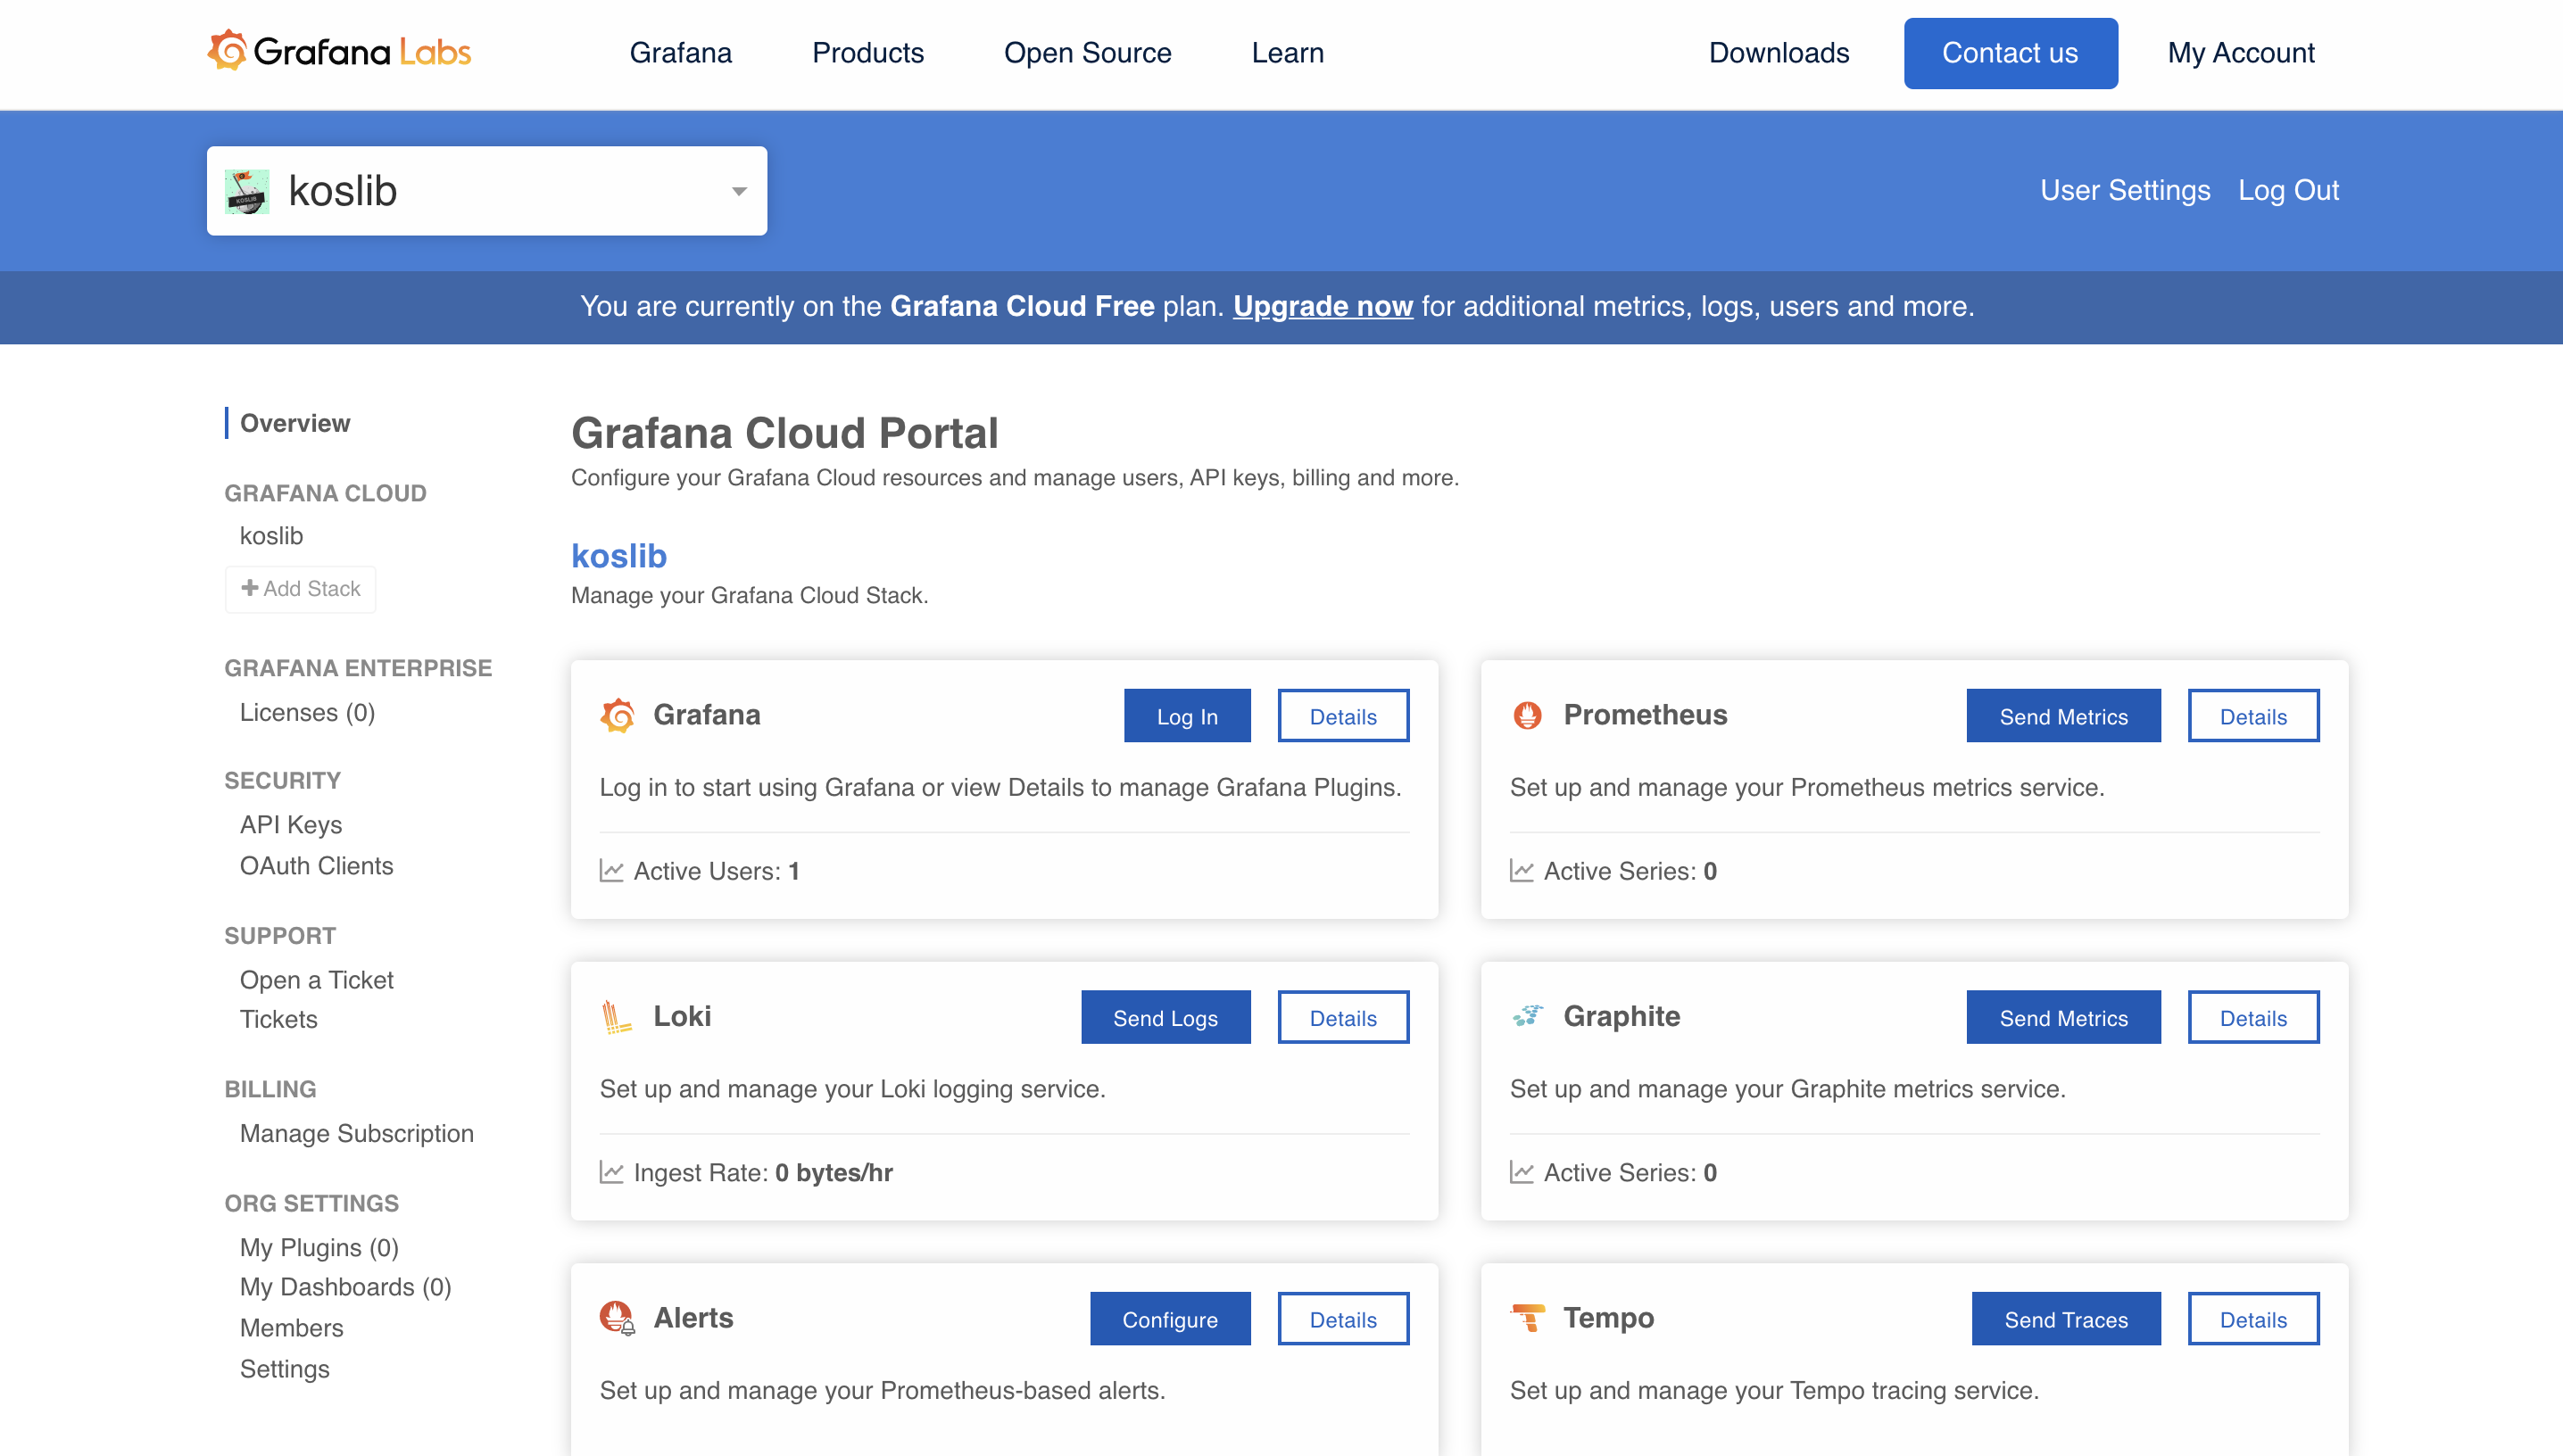Open the Open Source menu
The height and width of the screenshot is (1456, 2563).
point(1087,53)
